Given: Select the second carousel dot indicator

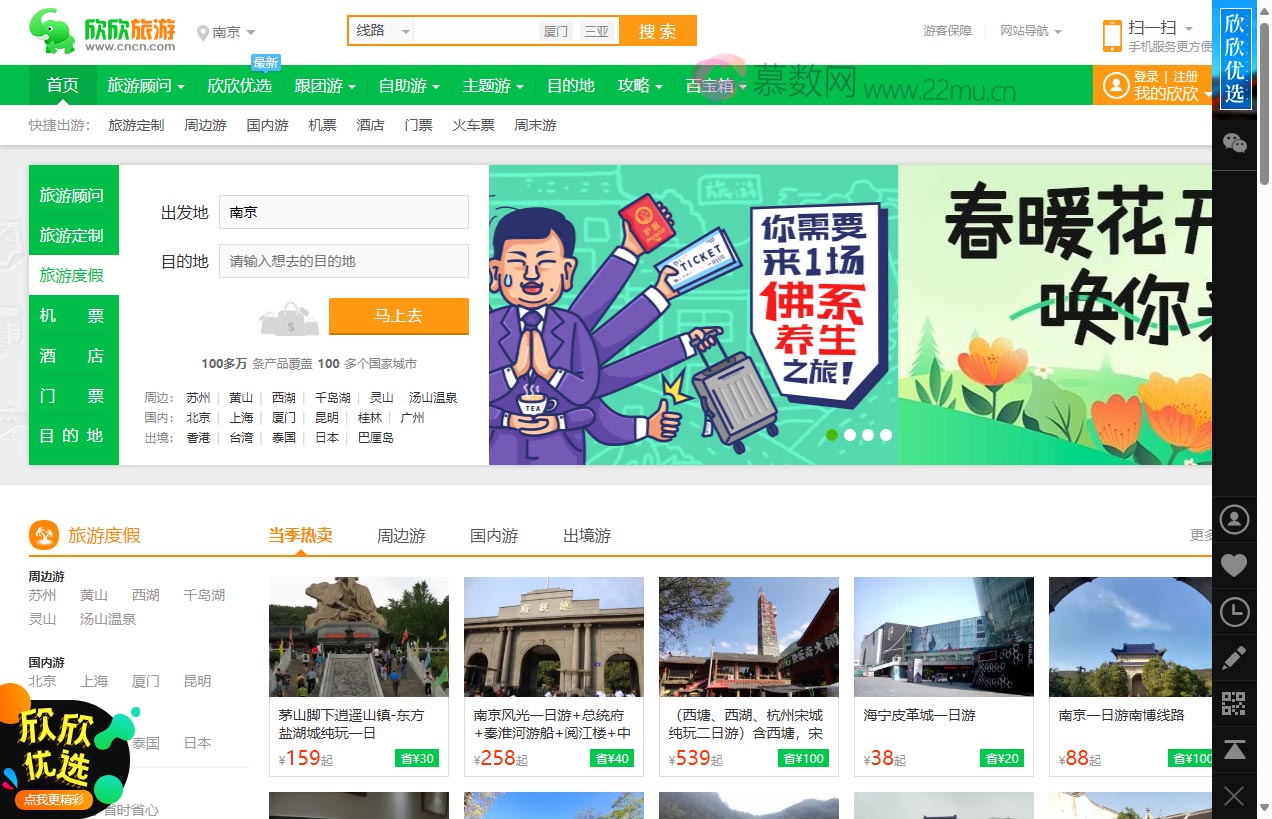Looking at the screenshot, I should [x=849, y=435].
